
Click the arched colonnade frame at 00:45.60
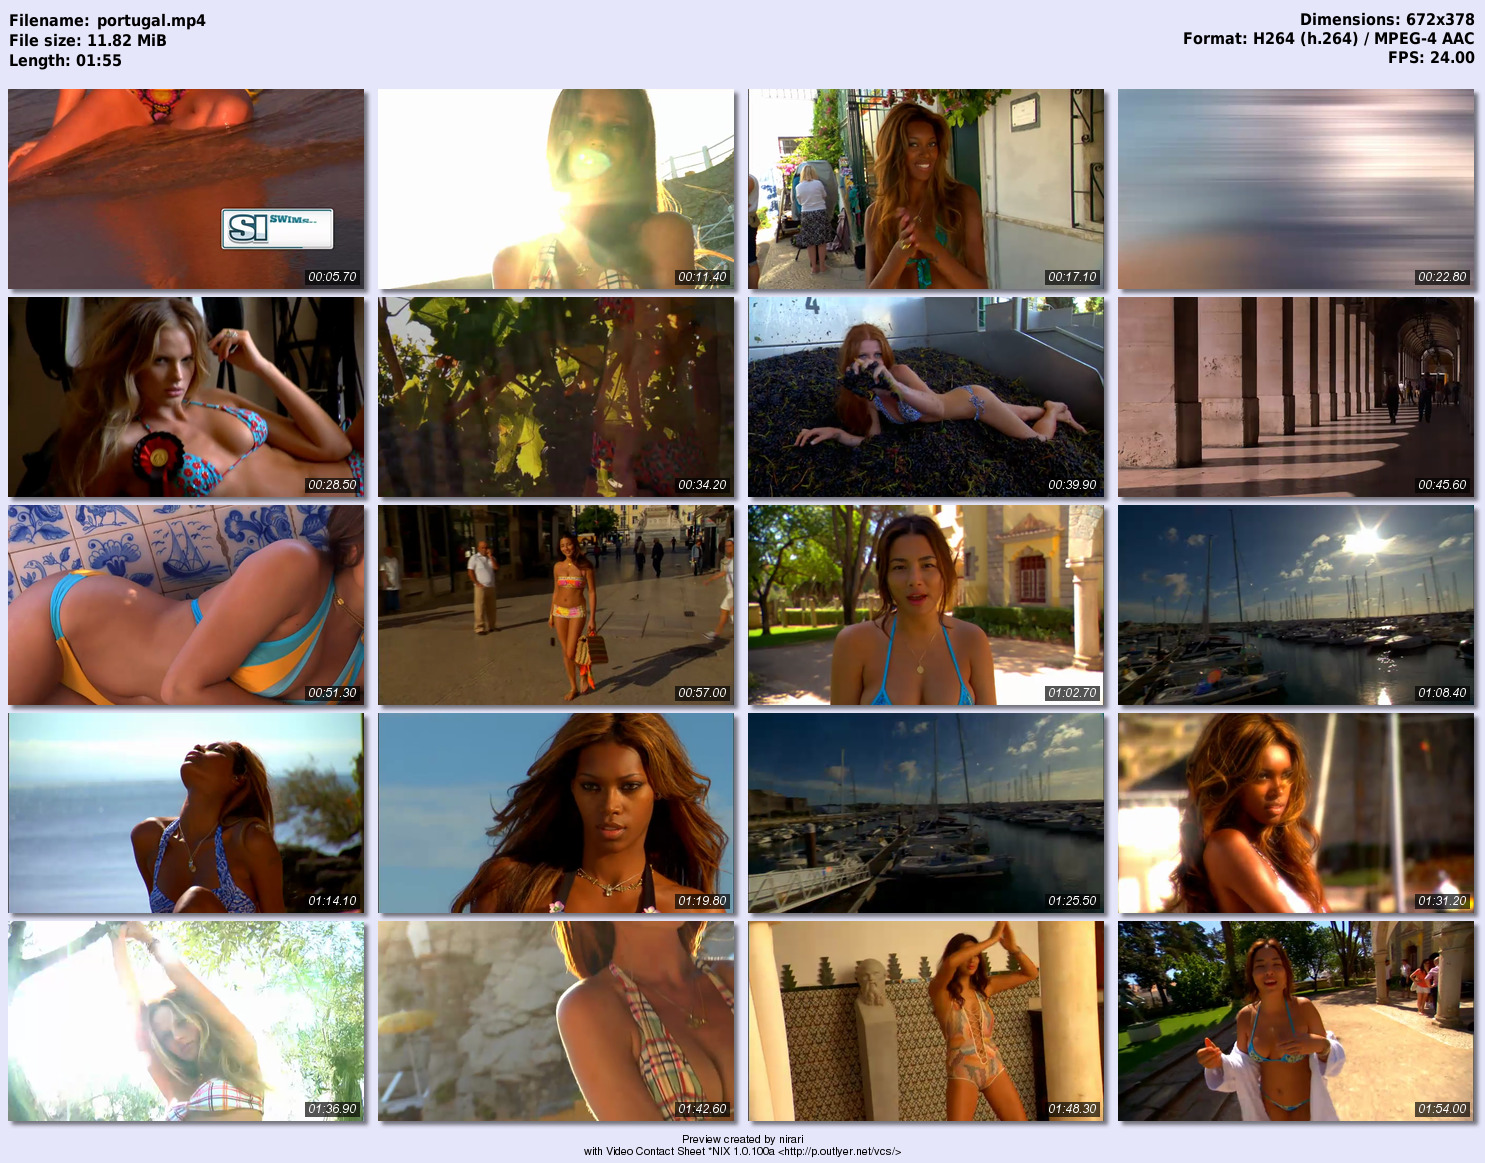1295,397
